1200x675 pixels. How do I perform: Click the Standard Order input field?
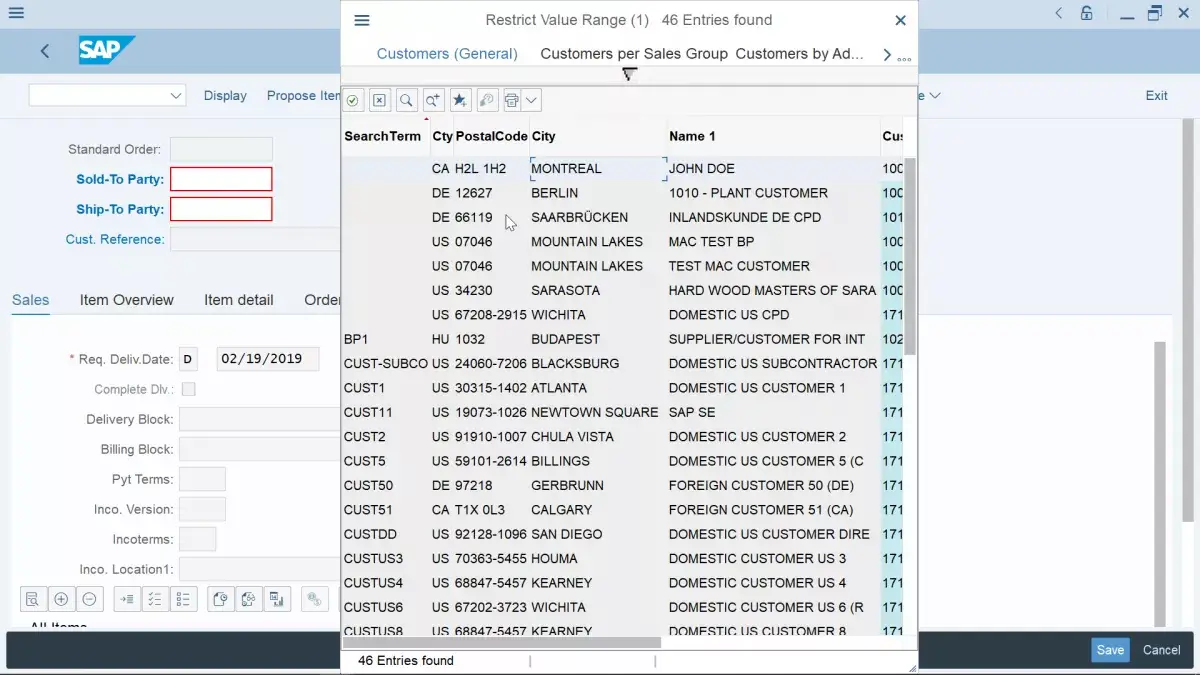point(221,149)
